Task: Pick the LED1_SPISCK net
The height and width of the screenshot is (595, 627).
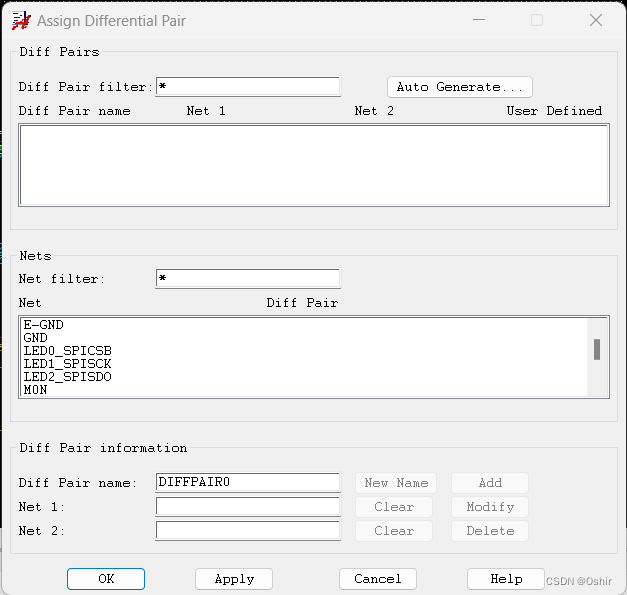Action: tap(67, 364)
